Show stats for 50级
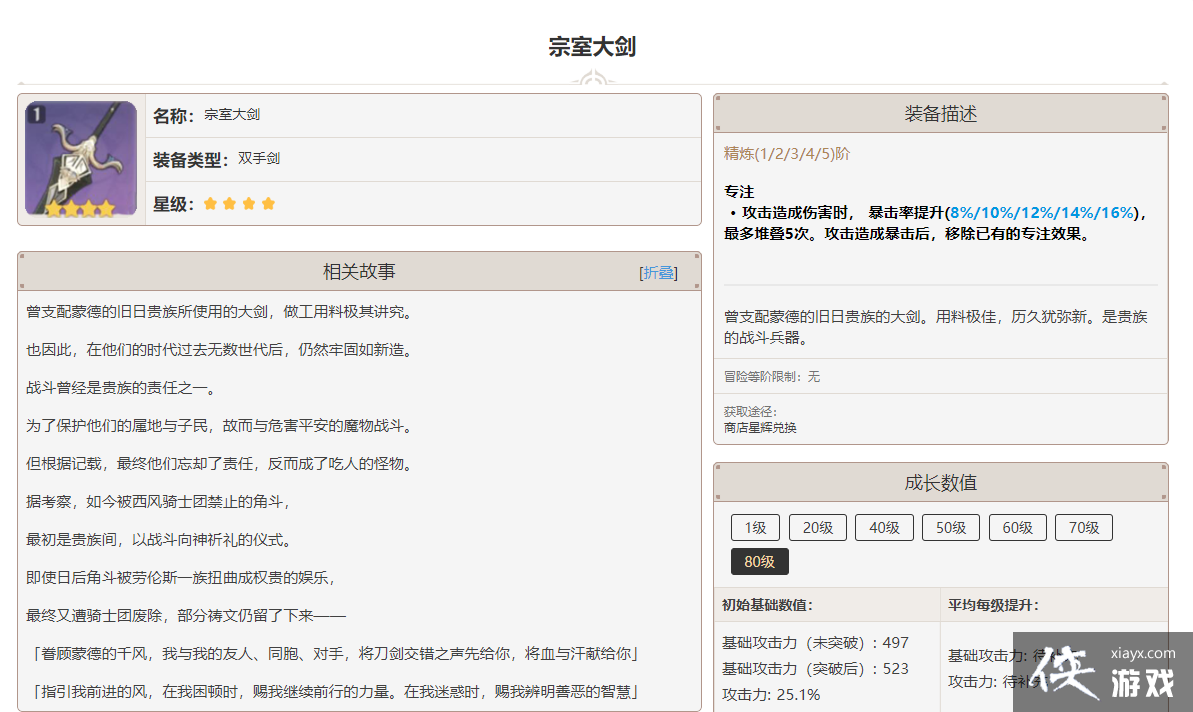Viewport: 1193px width, 712px height. tap(951, 527)
